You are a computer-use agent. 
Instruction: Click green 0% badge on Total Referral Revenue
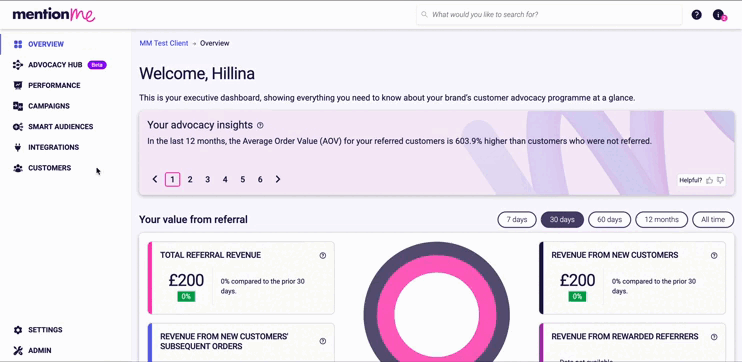point(186,297)
